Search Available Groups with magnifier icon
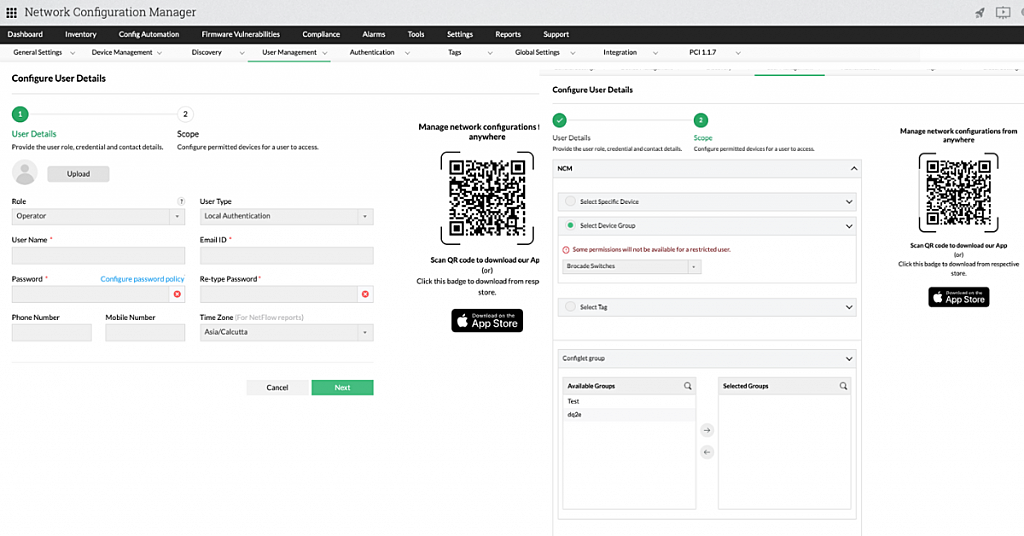Image resolution: width=1024 pixels, height=536 pixels. [x=687, y=385]
